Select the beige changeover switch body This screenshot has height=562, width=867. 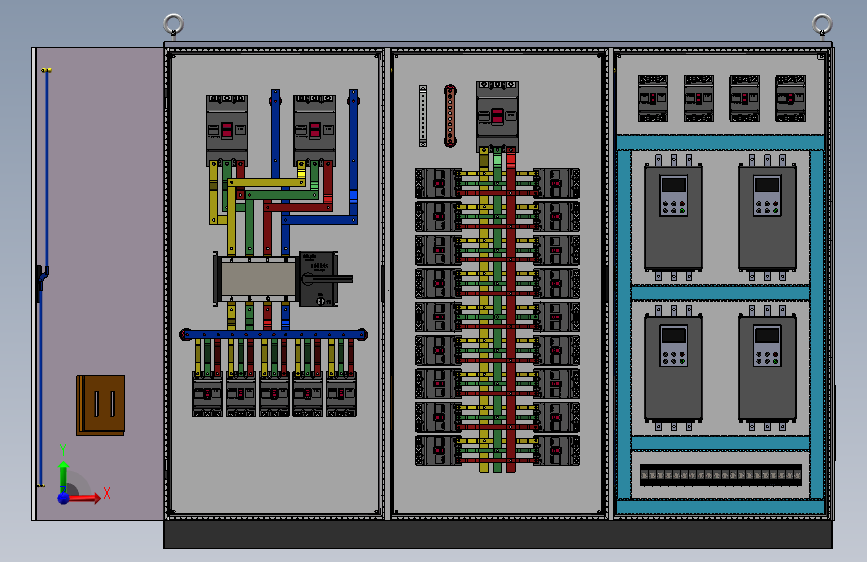[x=258, y=279]
